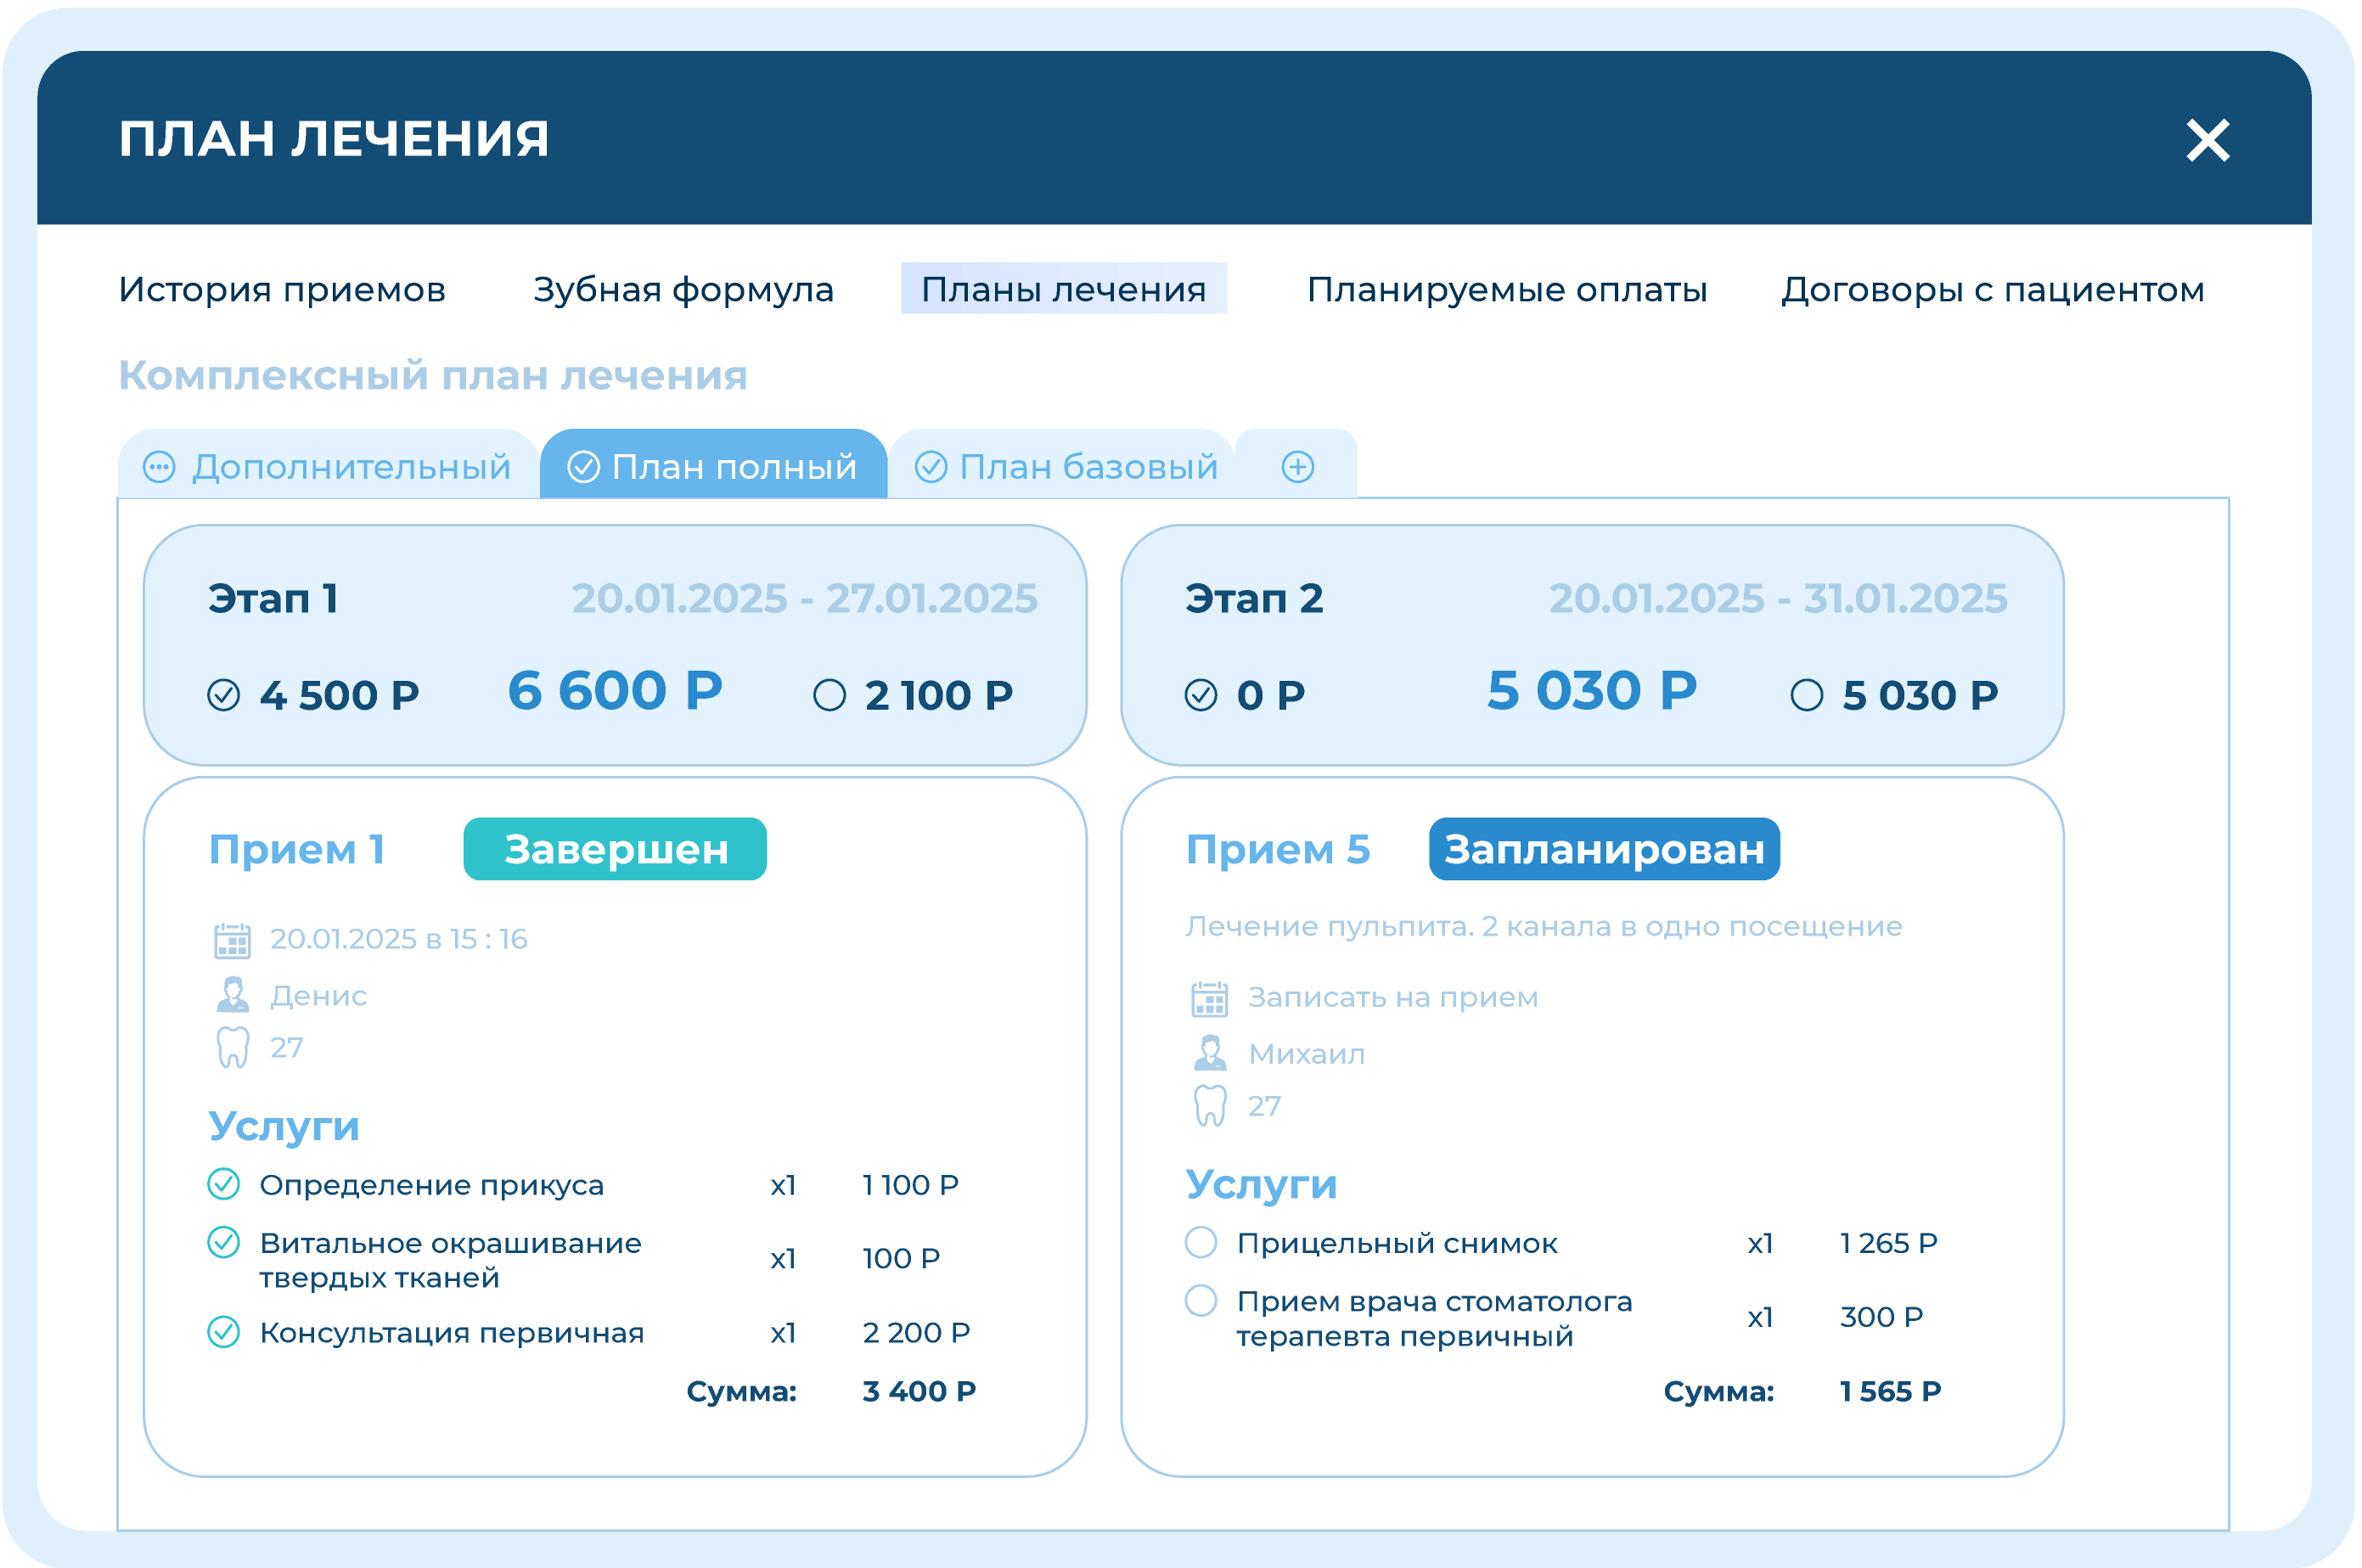
Task: Toggle Консультация первичная checkmark
Action: [x=223, y=1332]
